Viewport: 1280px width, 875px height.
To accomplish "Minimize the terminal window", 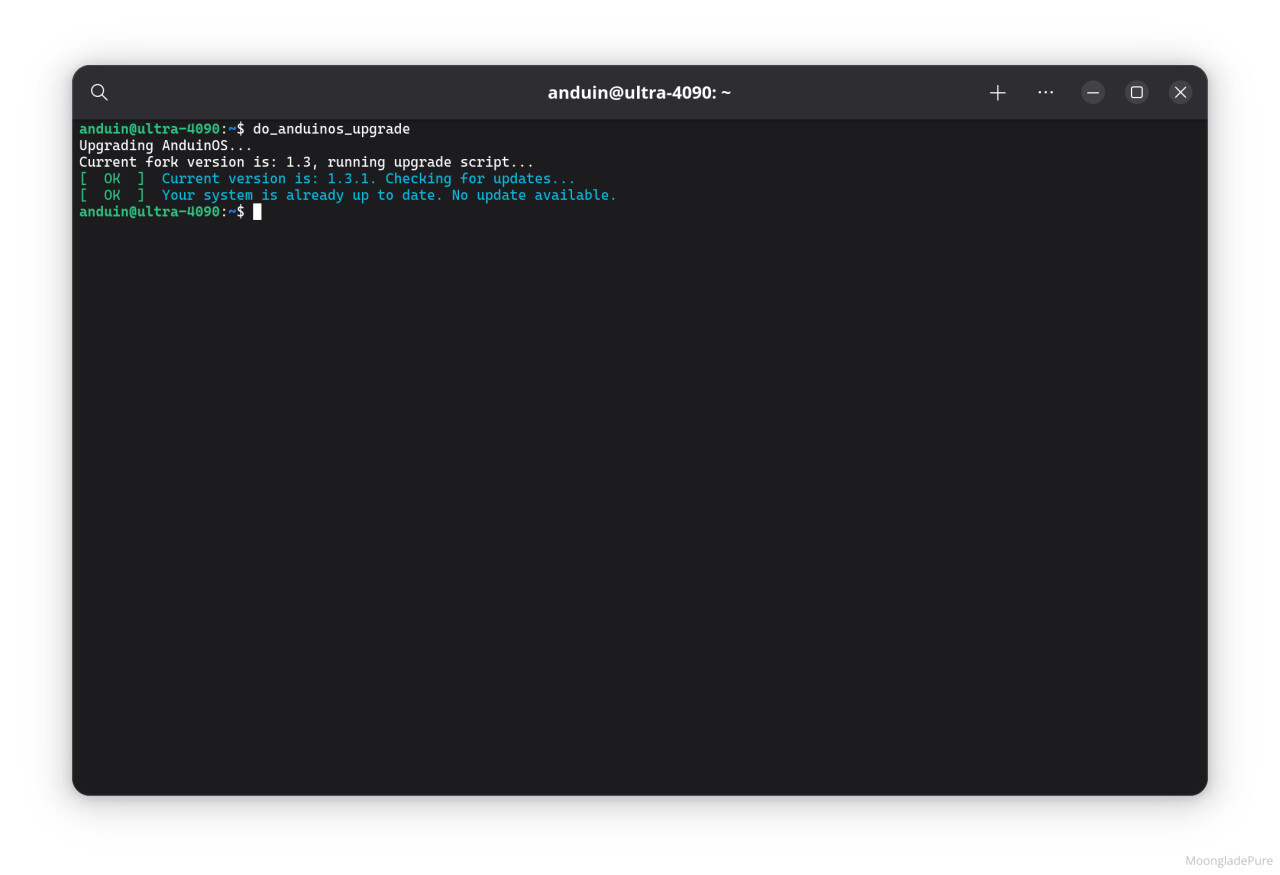I will tap(1093, 92).
